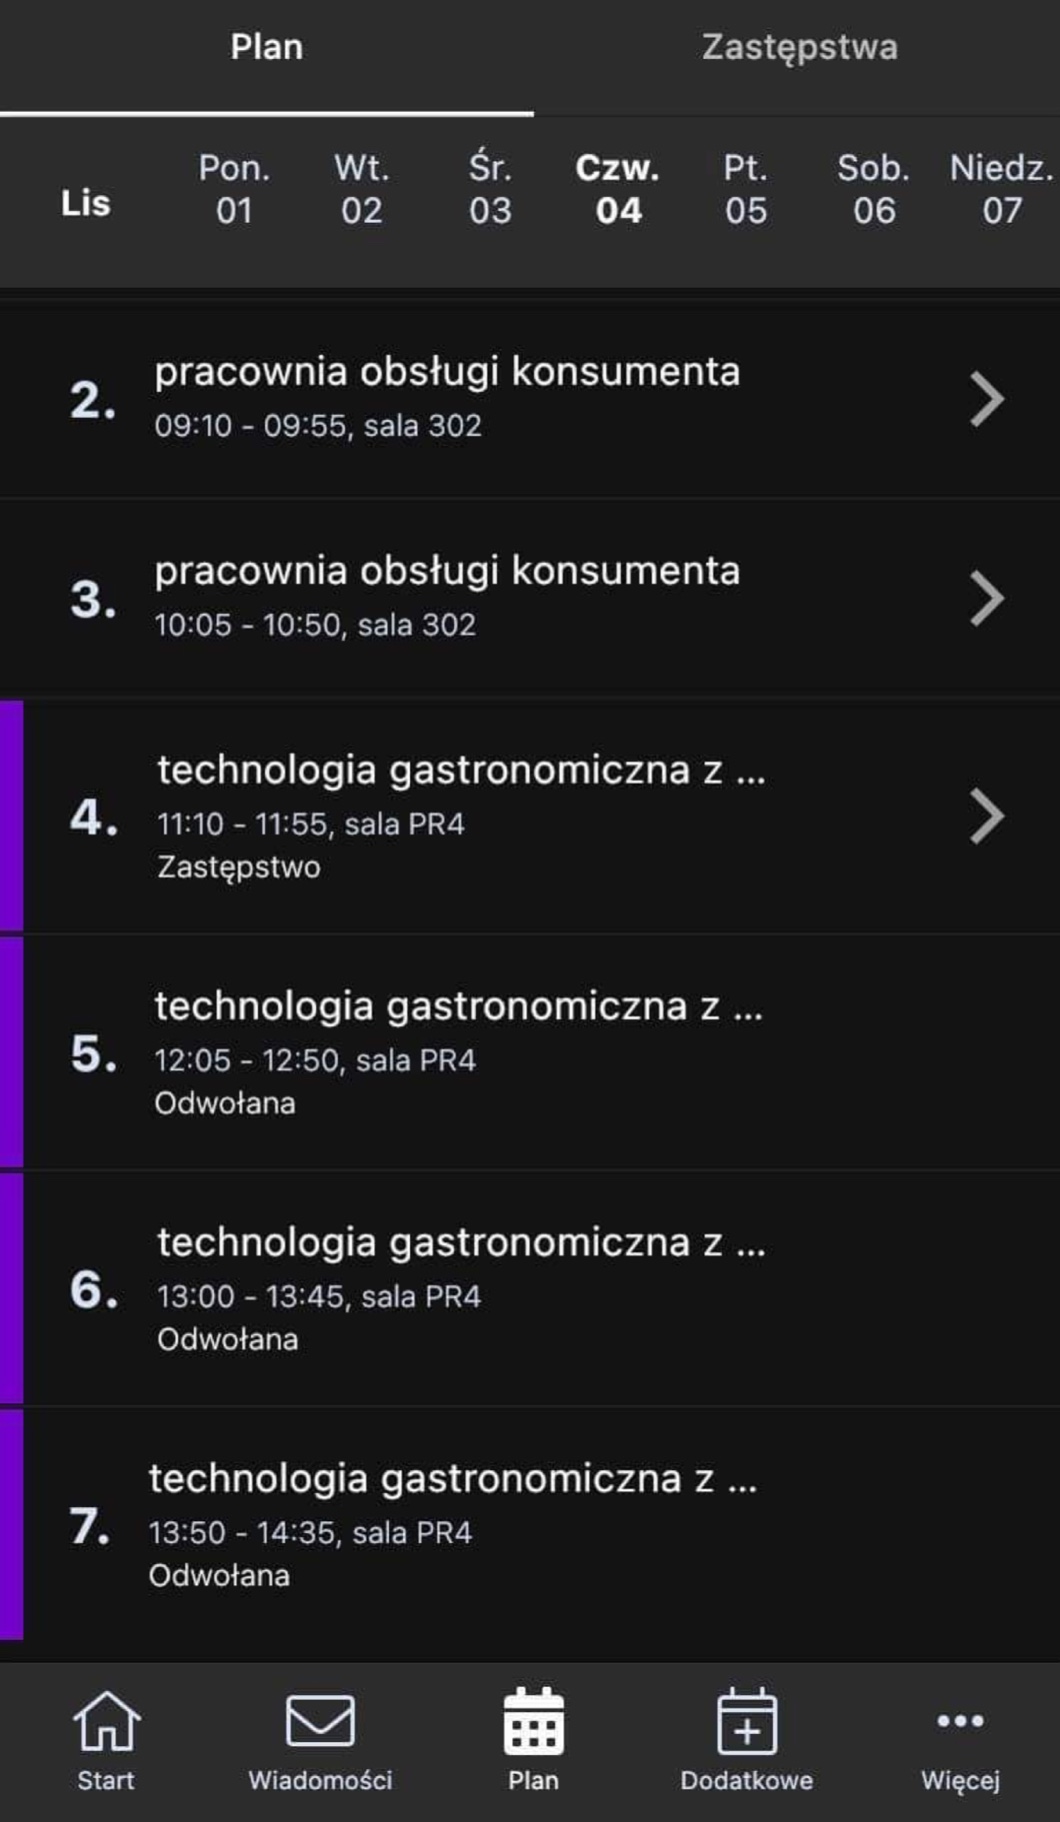
Task: Click purple marker beside lesson 6
Action: point(11,1289)
